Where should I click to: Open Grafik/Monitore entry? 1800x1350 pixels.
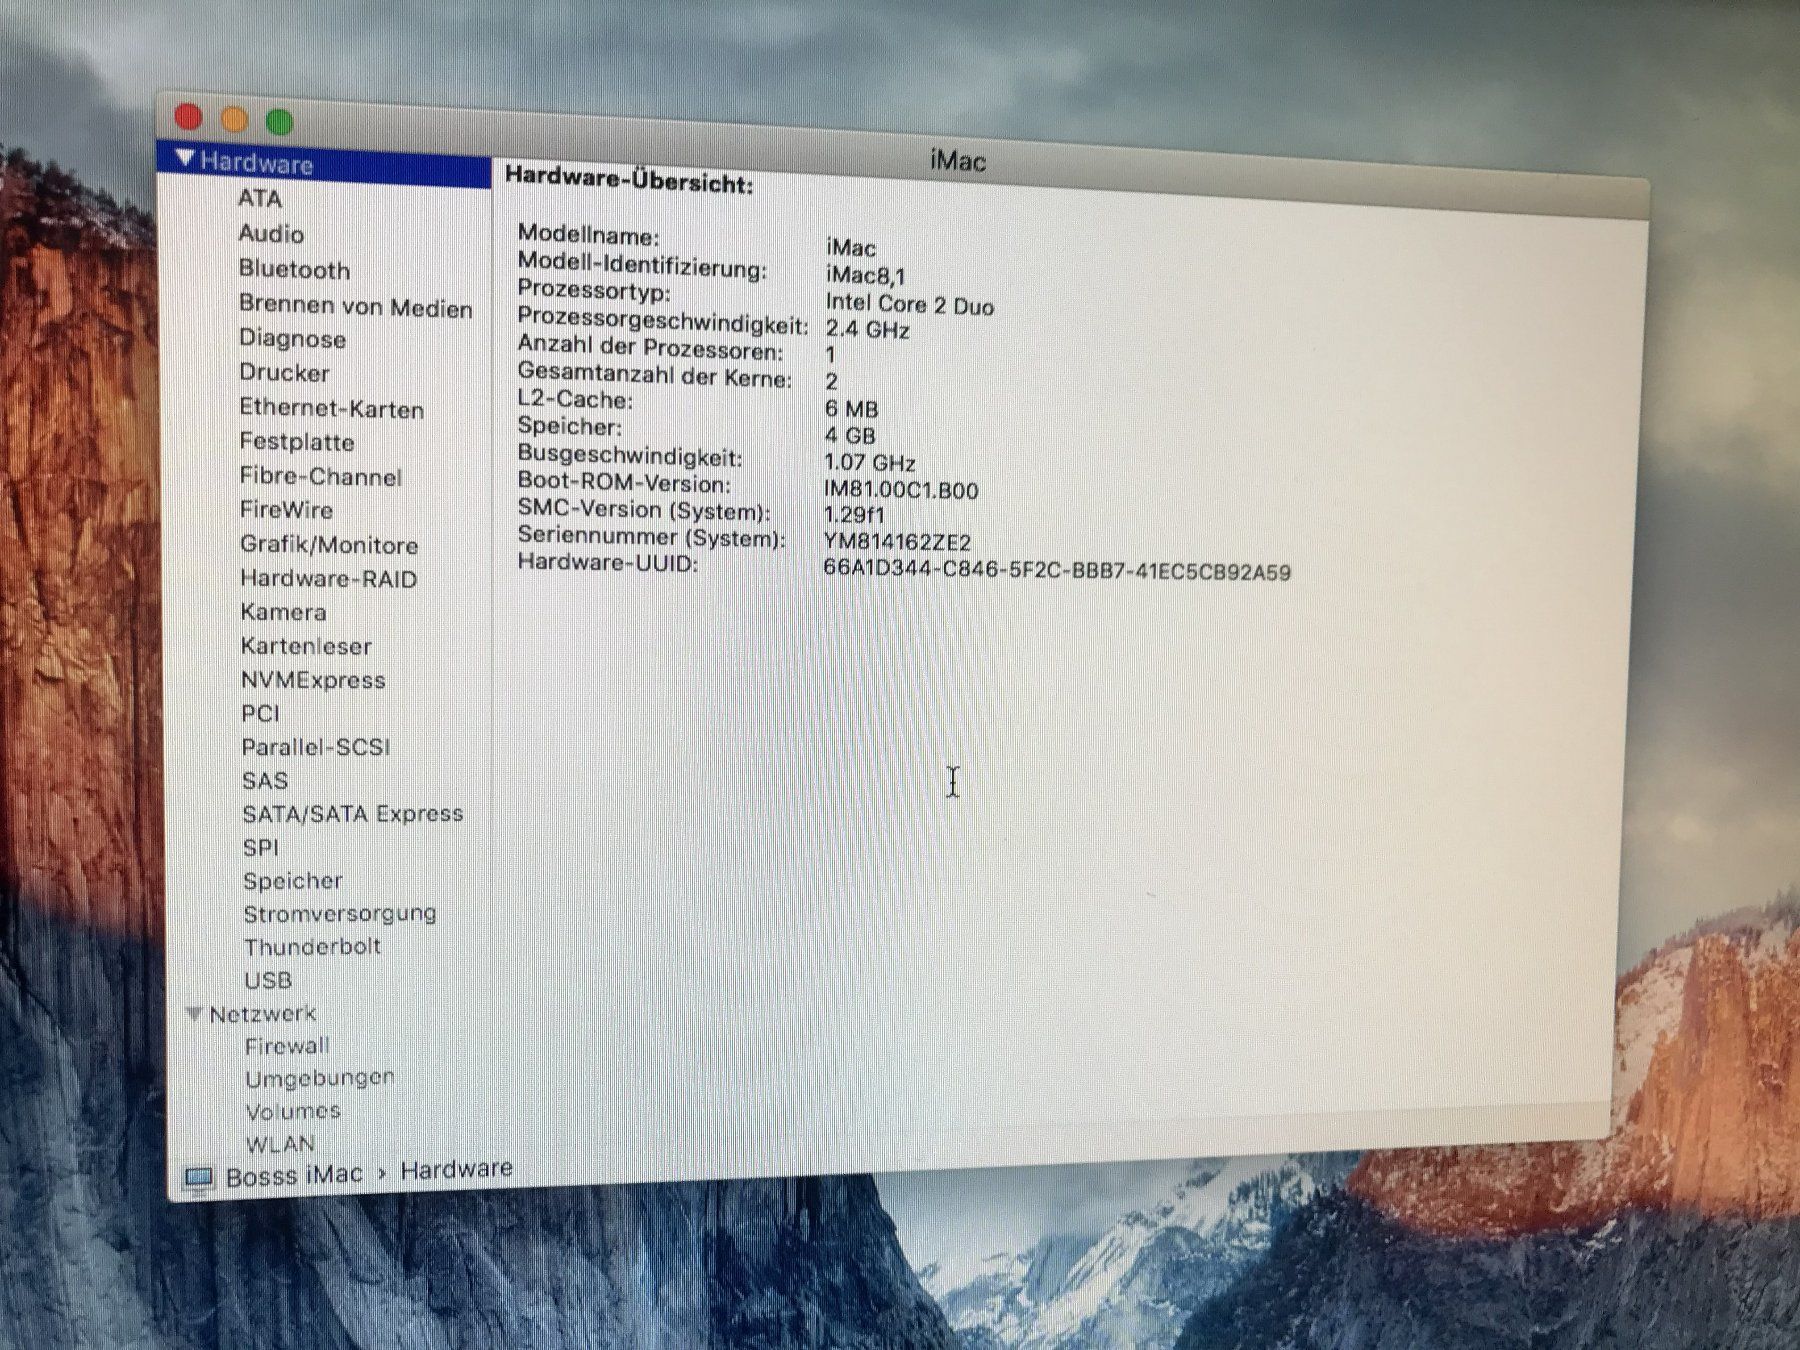[x=329, y=545]
